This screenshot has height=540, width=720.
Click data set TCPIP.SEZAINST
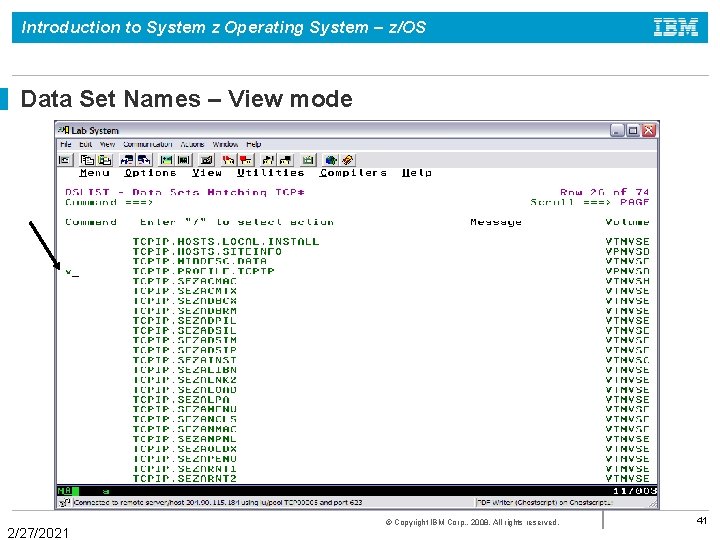tap(185, 360)
